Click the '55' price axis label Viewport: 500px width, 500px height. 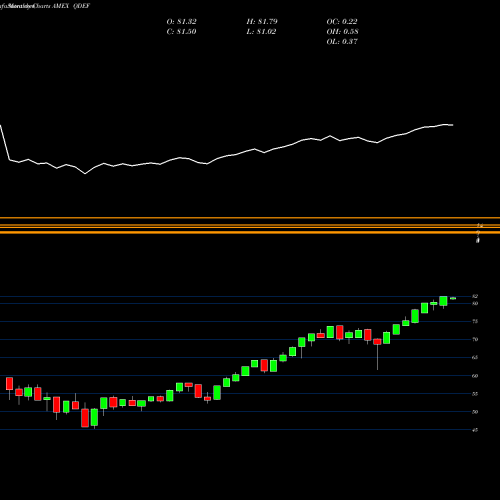point(475,394)
